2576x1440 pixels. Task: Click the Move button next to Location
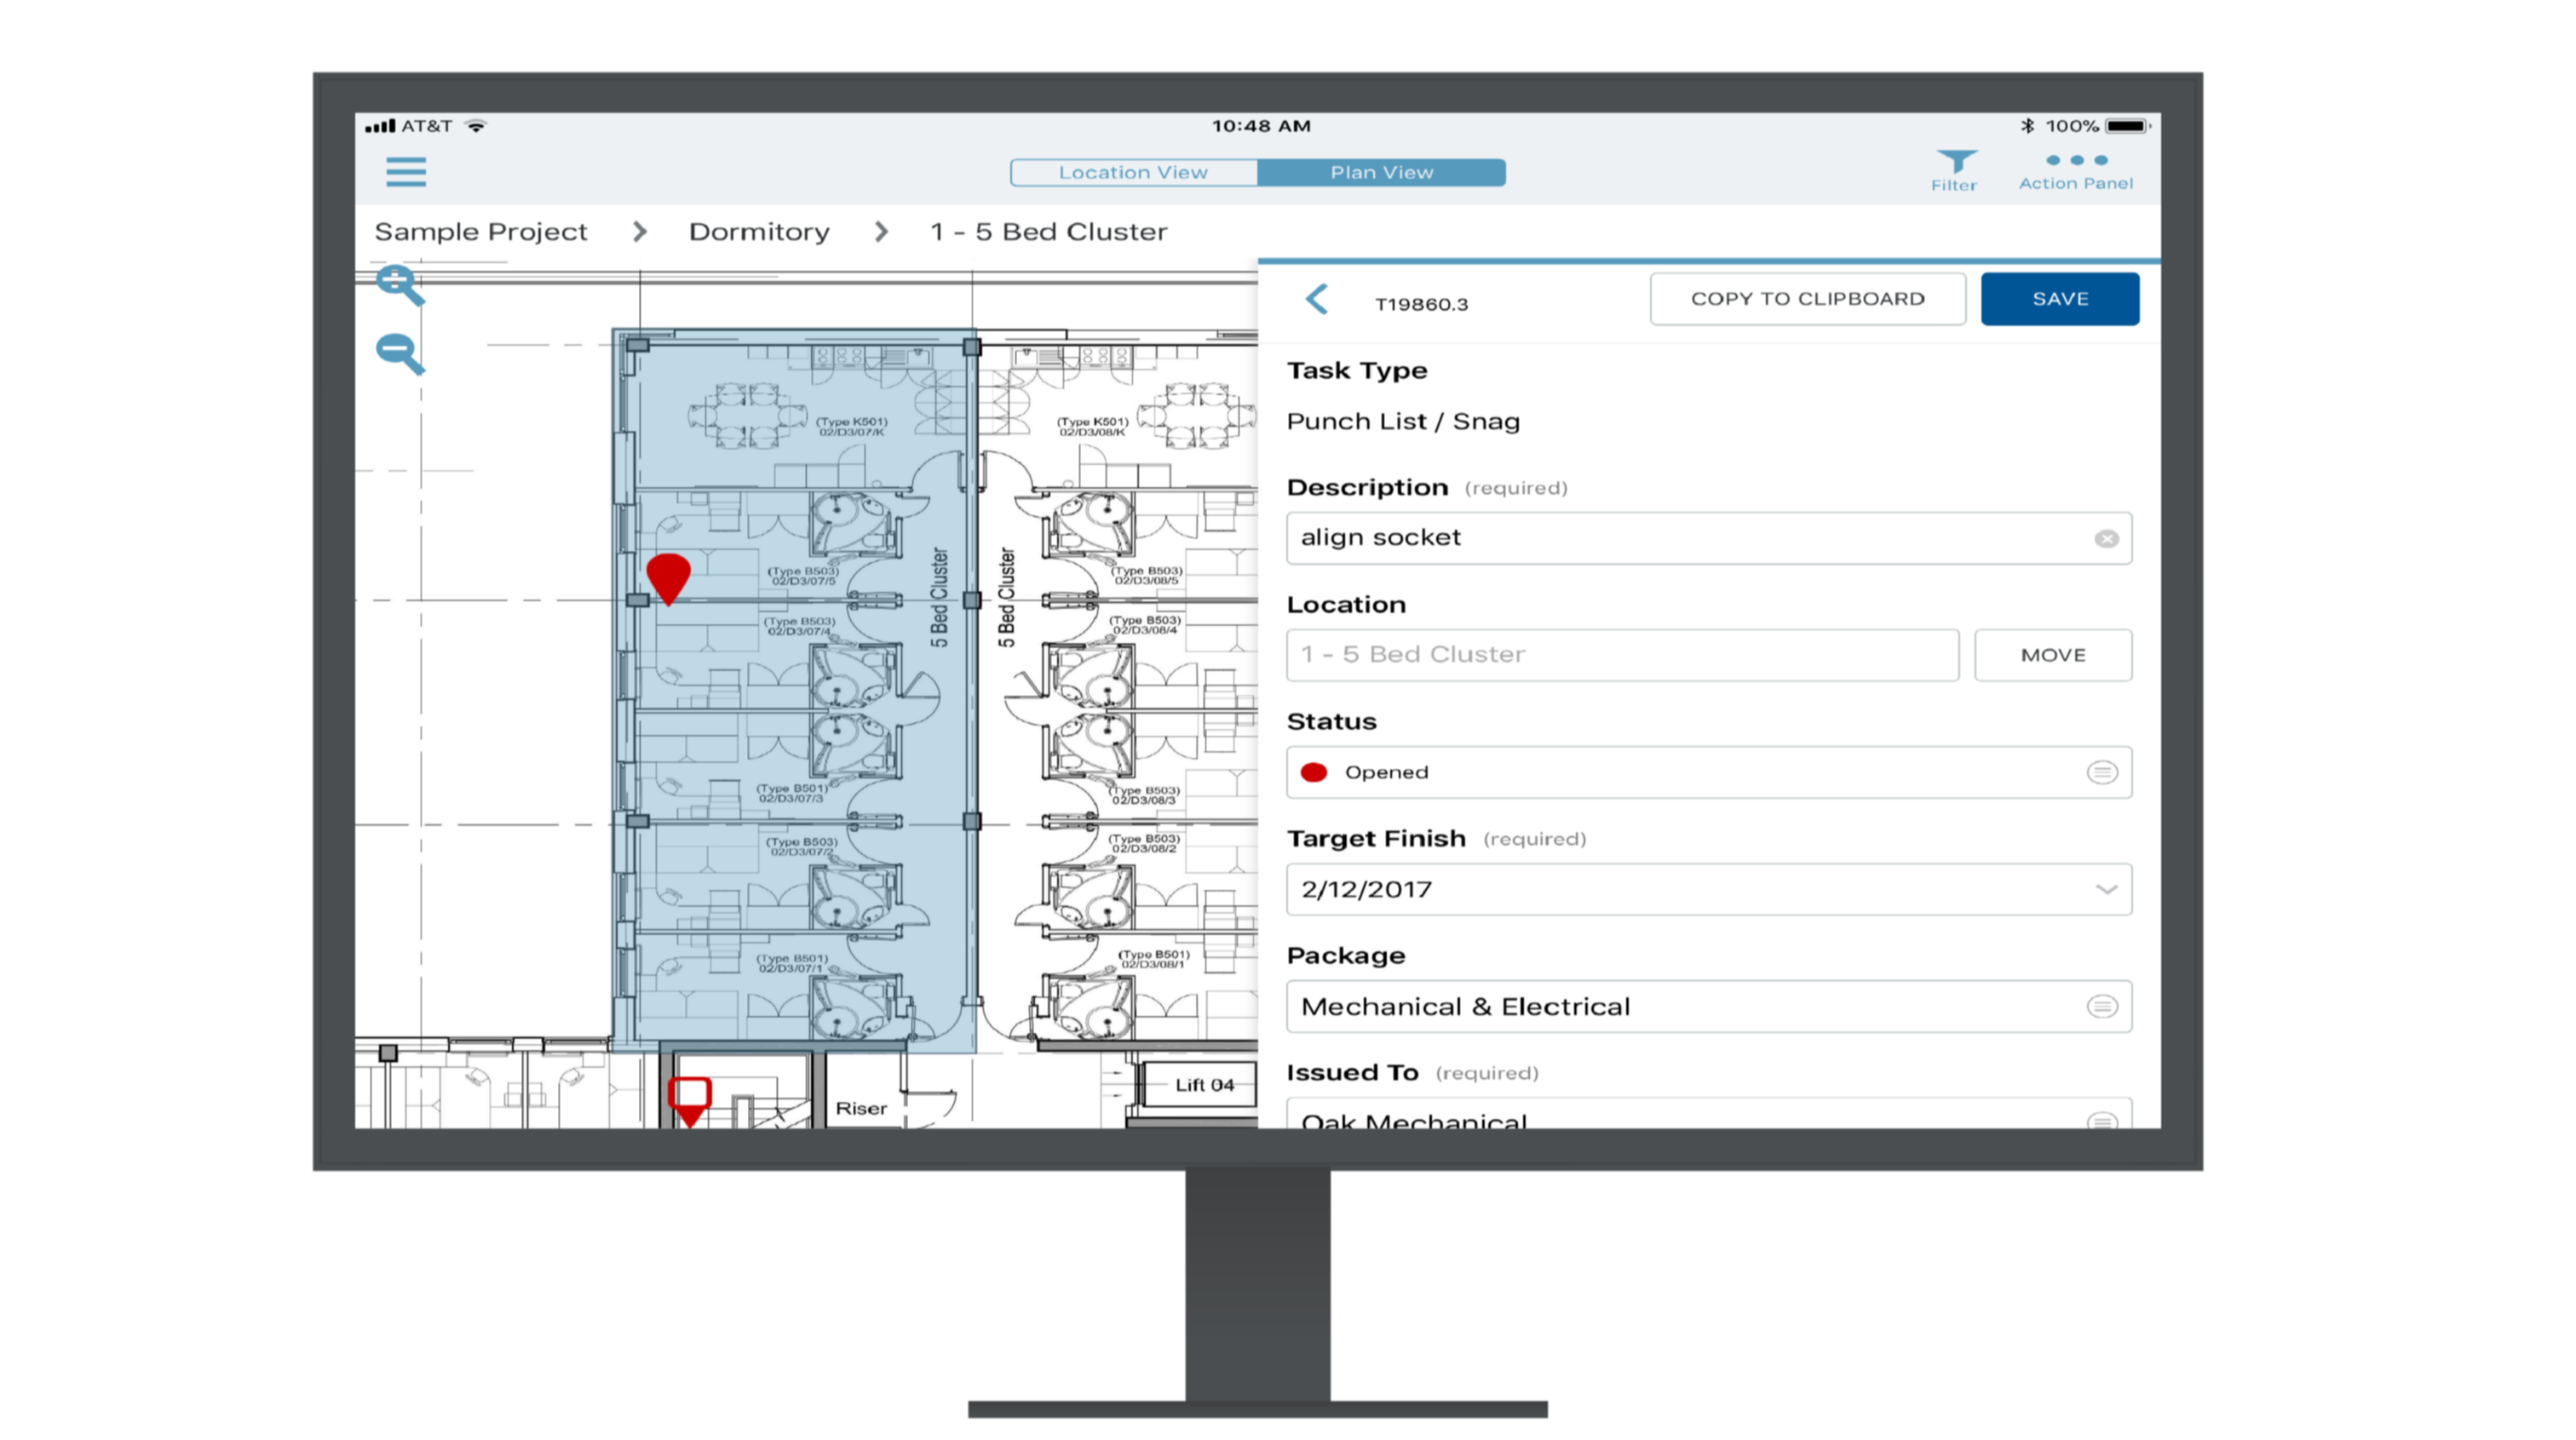point(2052,655)
